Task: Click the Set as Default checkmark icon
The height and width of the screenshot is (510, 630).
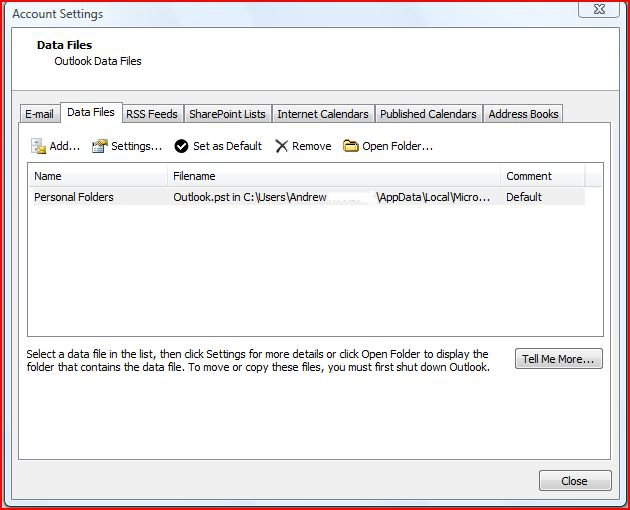Action: pos(181,146)
